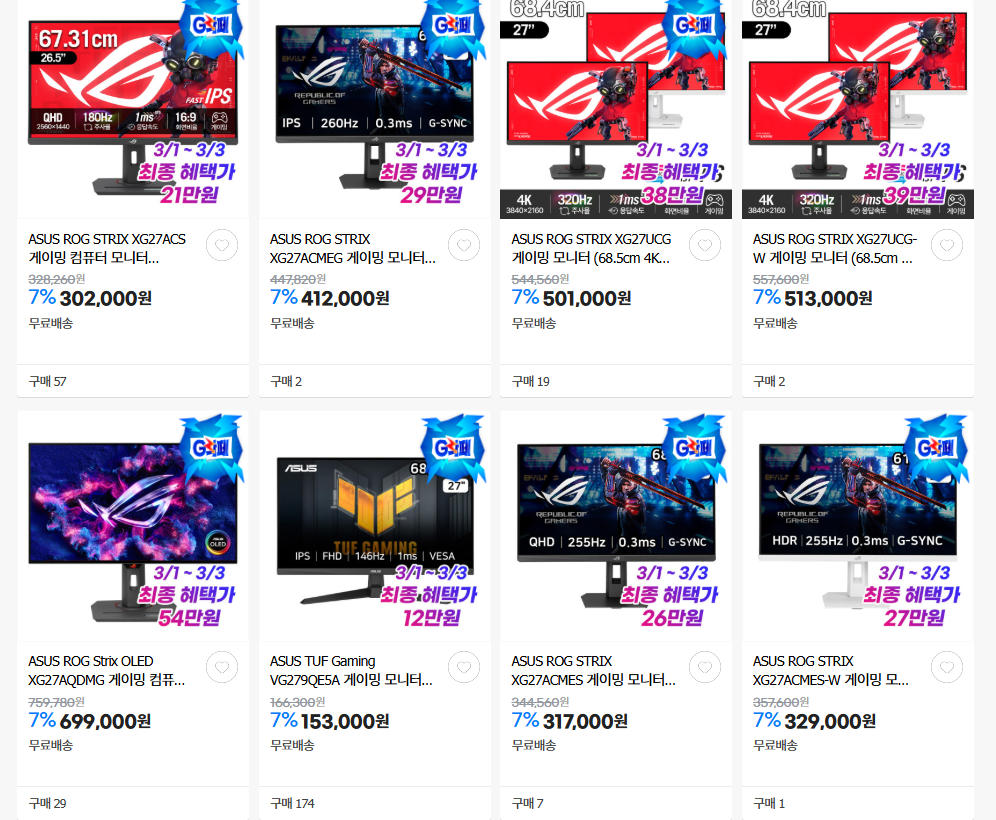Toggle wishlist heart for XG27AQDMG OLED monitor
The height and width of the screenshot is (820, 996).
[x=222, y=668]
